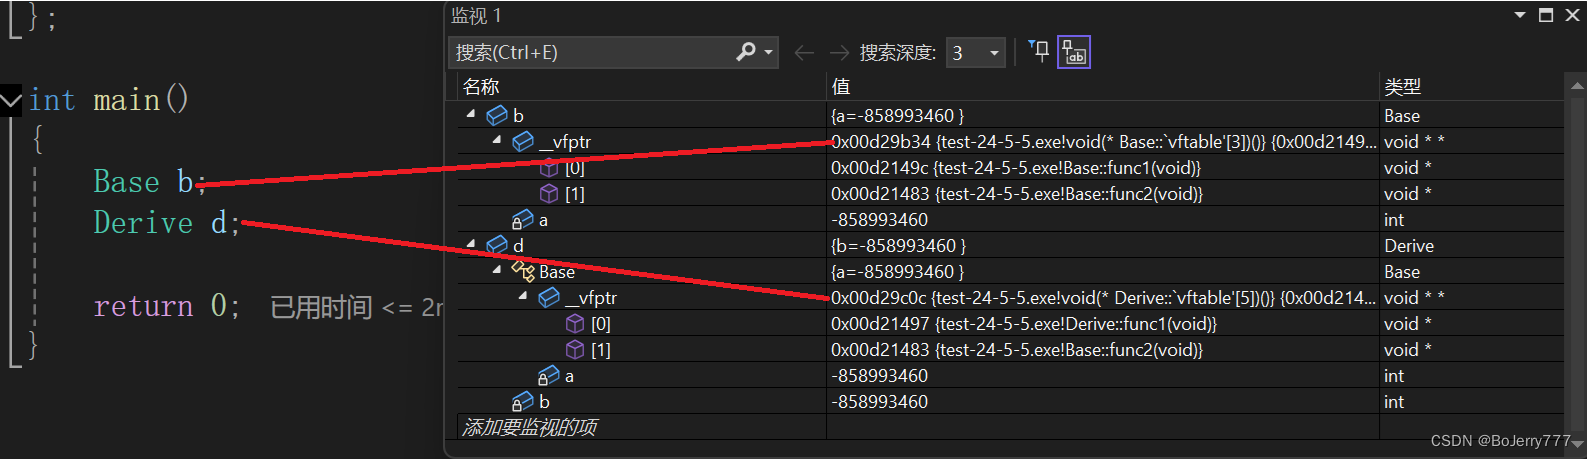Viewport: 1587px width, 459px height.
Task: Click the 'Derive d;' code line
Action: click(167, 223)
